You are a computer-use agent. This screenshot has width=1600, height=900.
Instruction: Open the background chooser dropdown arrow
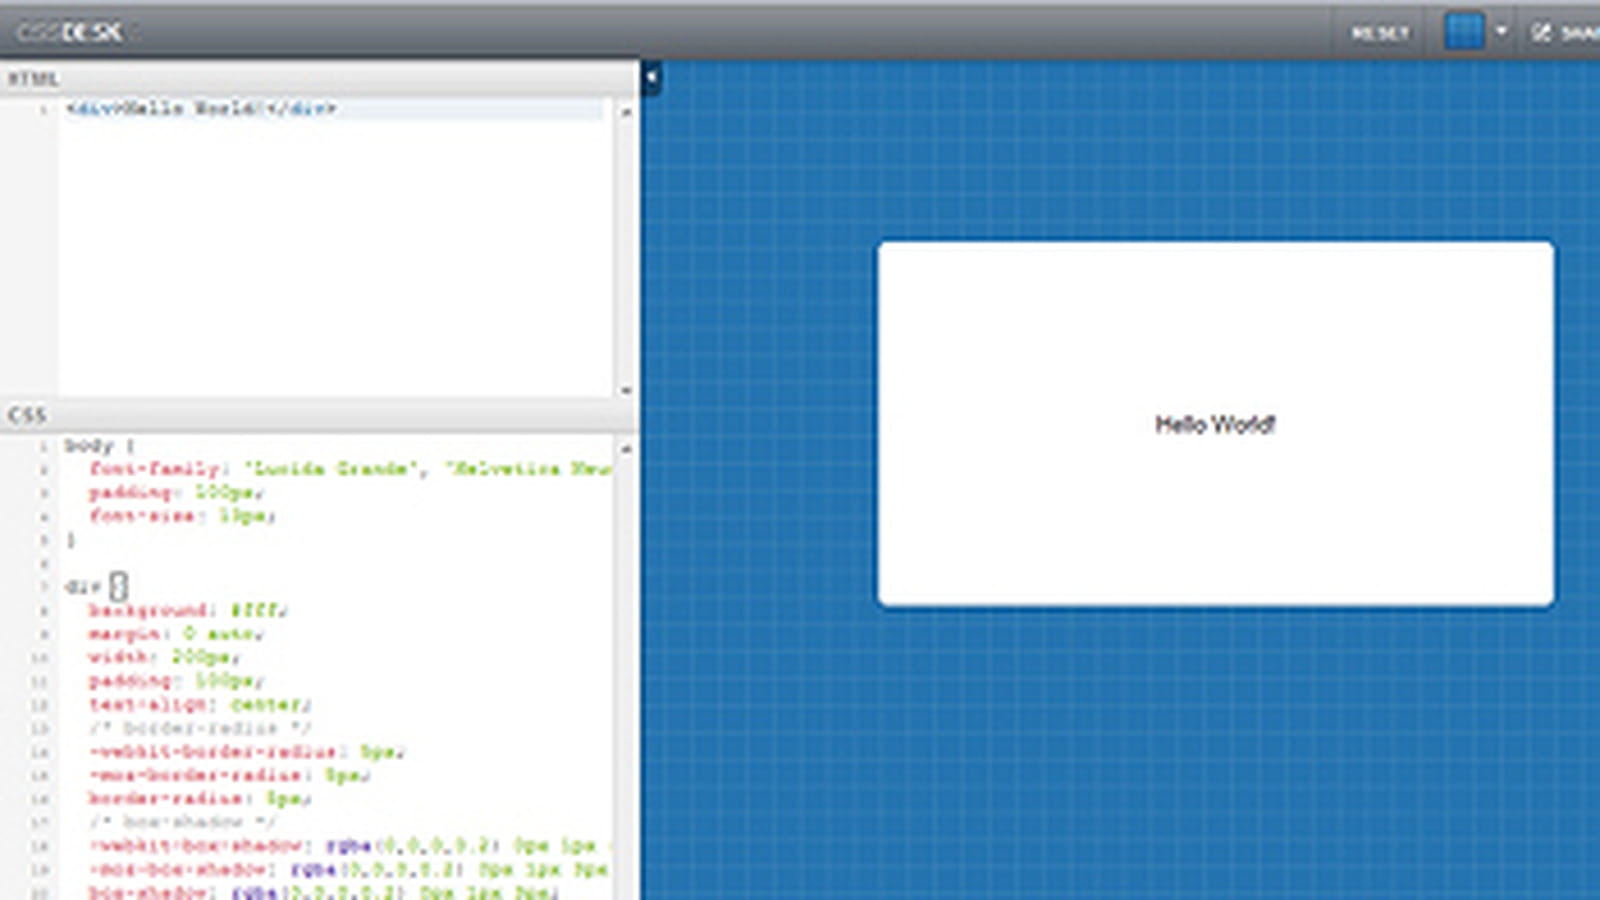point(1501,32)
